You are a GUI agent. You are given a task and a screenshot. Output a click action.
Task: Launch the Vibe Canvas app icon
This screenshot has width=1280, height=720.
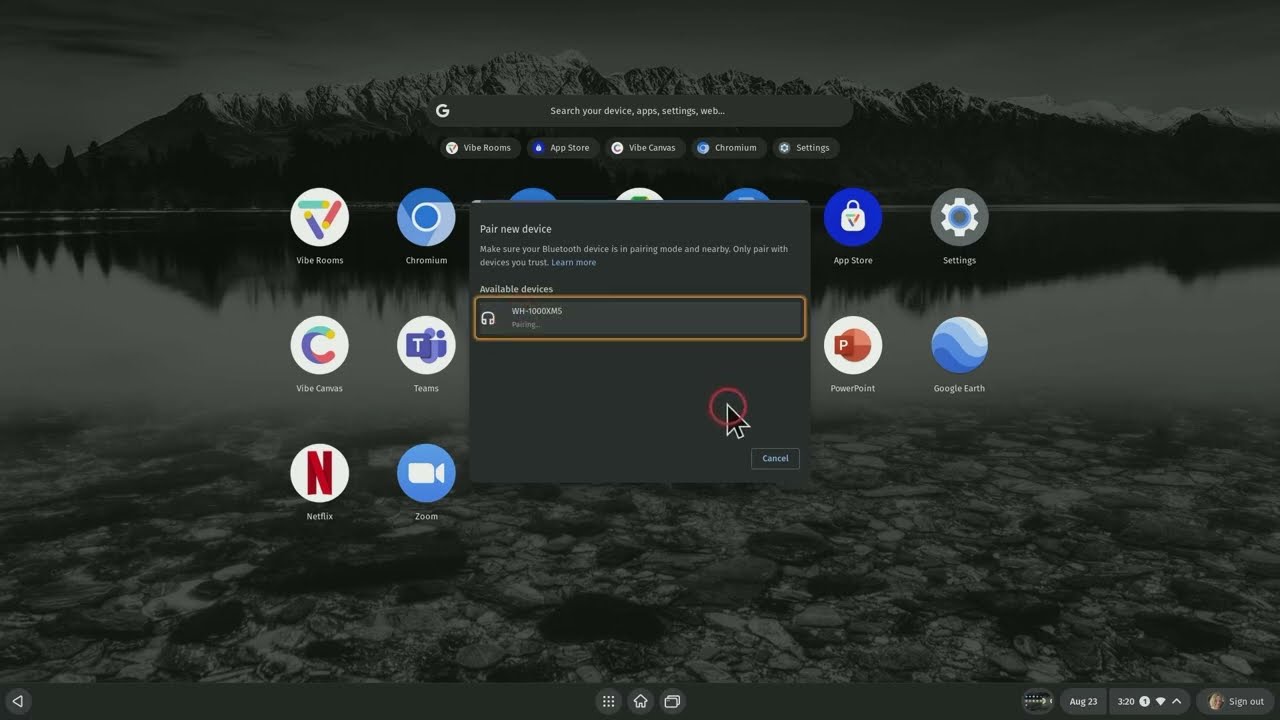tap(319, 345)
